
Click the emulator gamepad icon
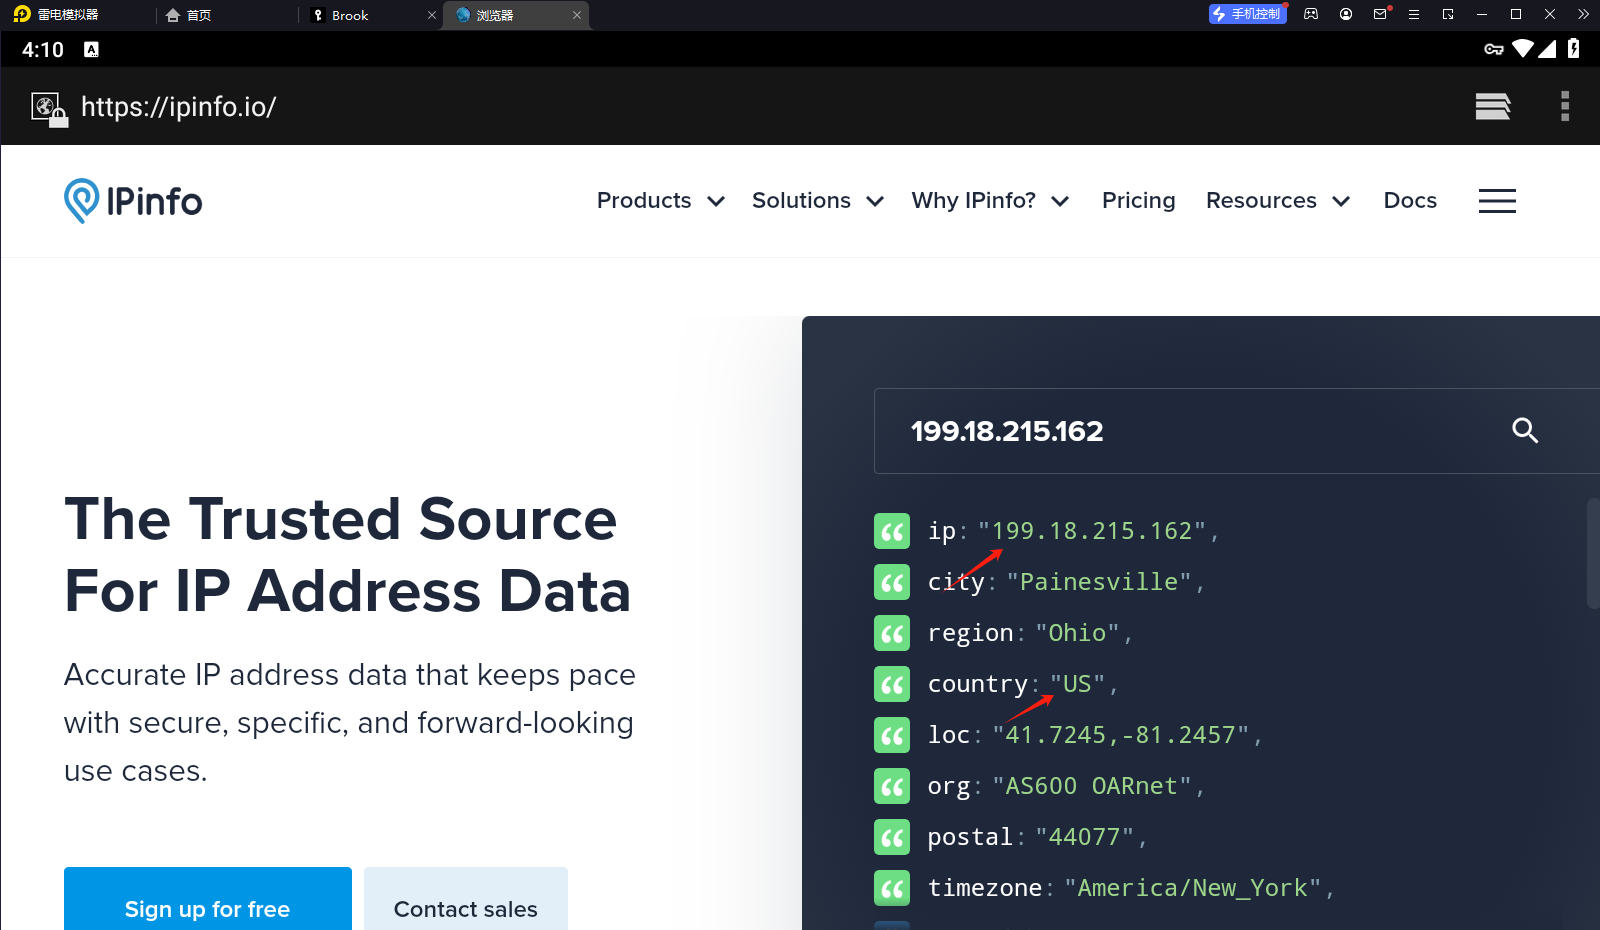(1311, 14)
